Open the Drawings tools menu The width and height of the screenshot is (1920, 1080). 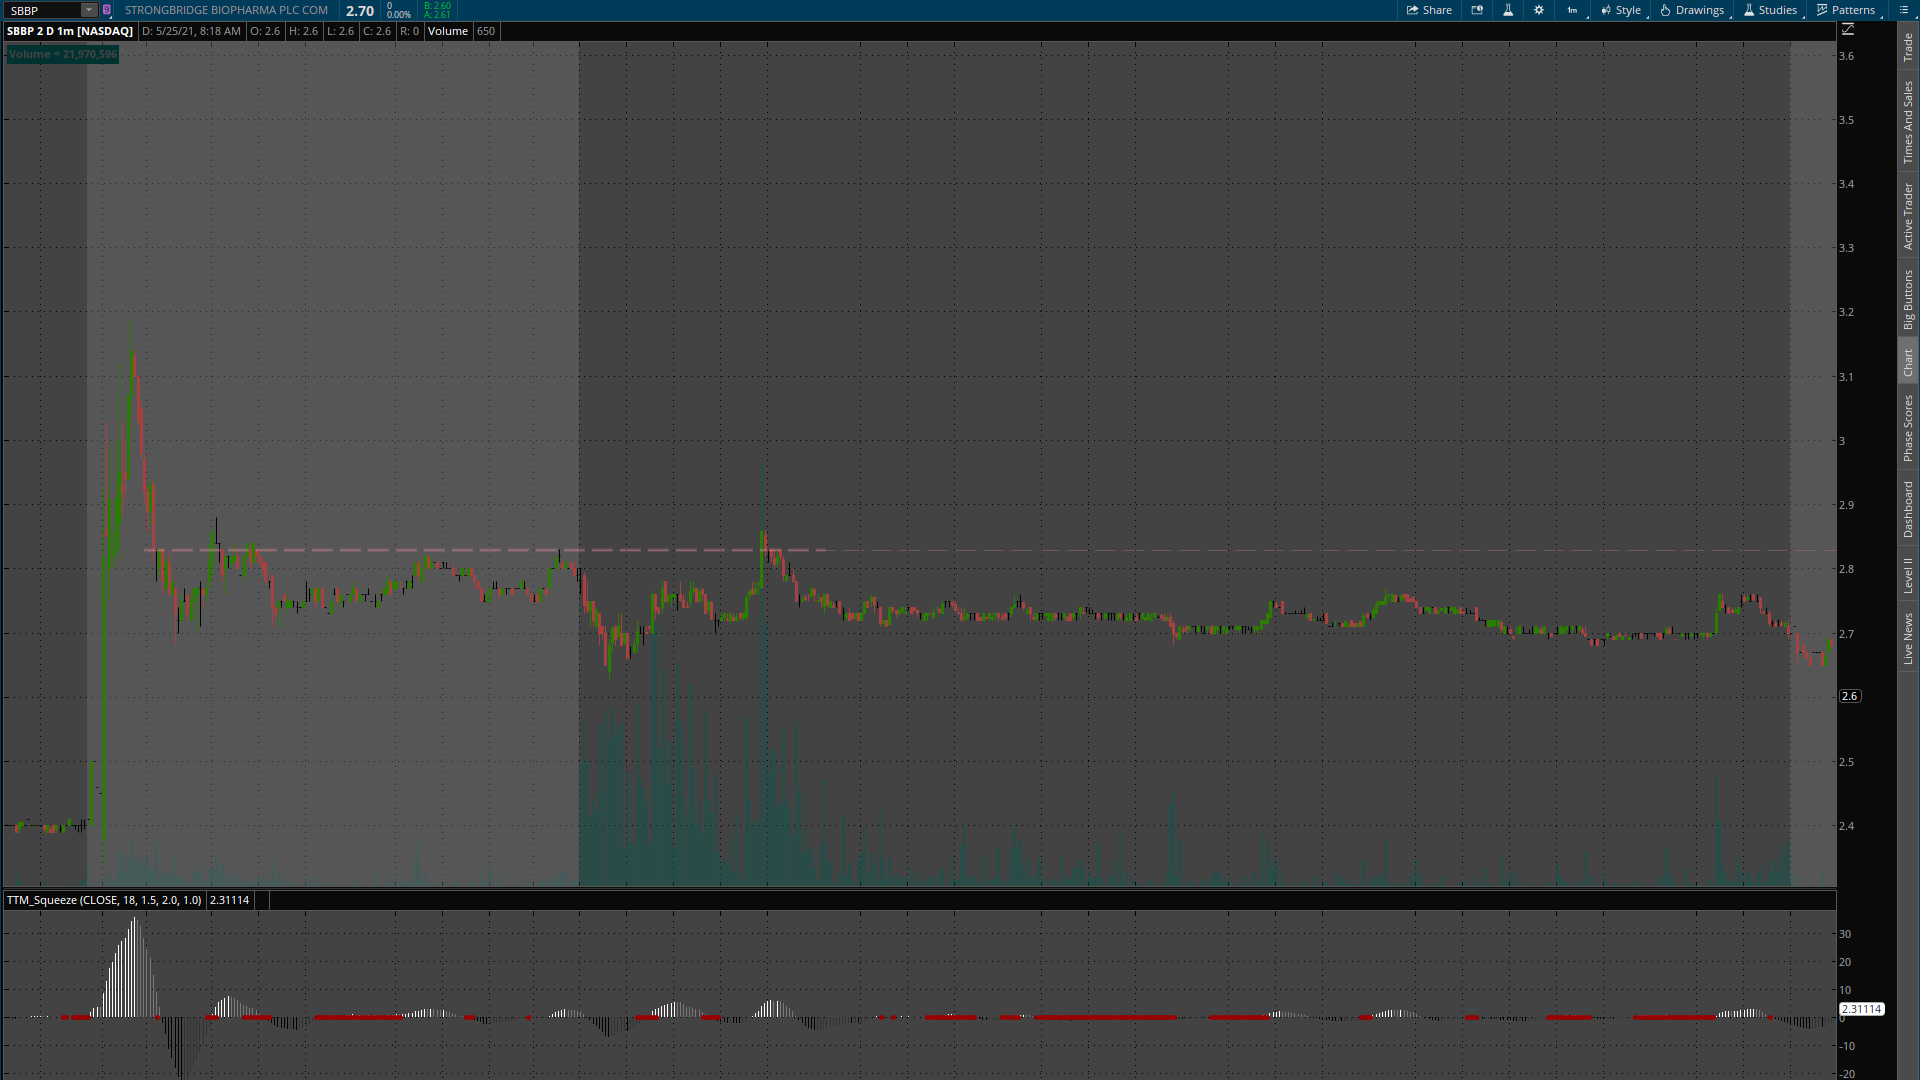[1692, 10]
